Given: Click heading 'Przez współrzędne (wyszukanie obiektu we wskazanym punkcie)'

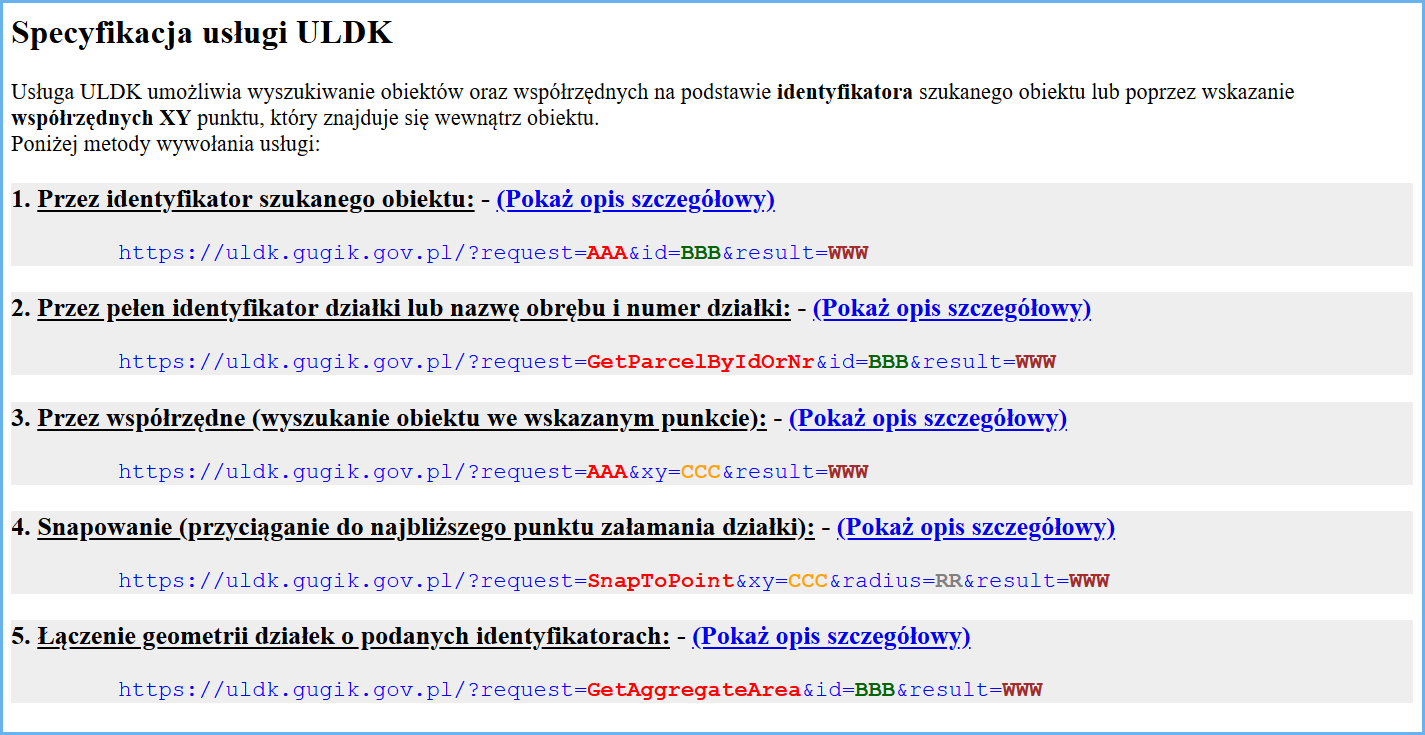Looking at the screenshot, I should click(x=402, y=418).
